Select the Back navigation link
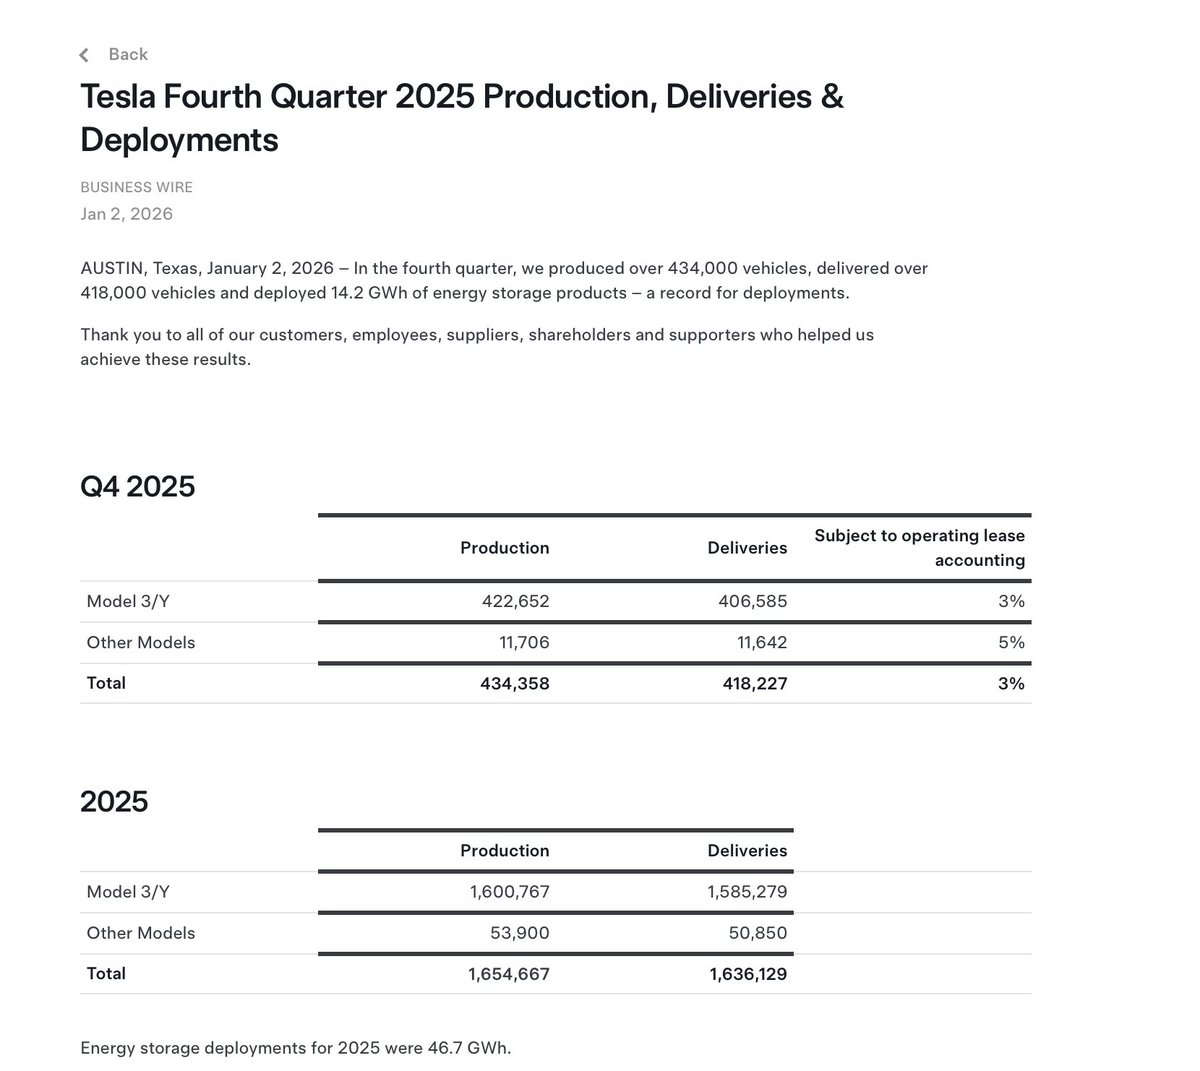This screenshot has width=1200, height=1071. [128, 54]
